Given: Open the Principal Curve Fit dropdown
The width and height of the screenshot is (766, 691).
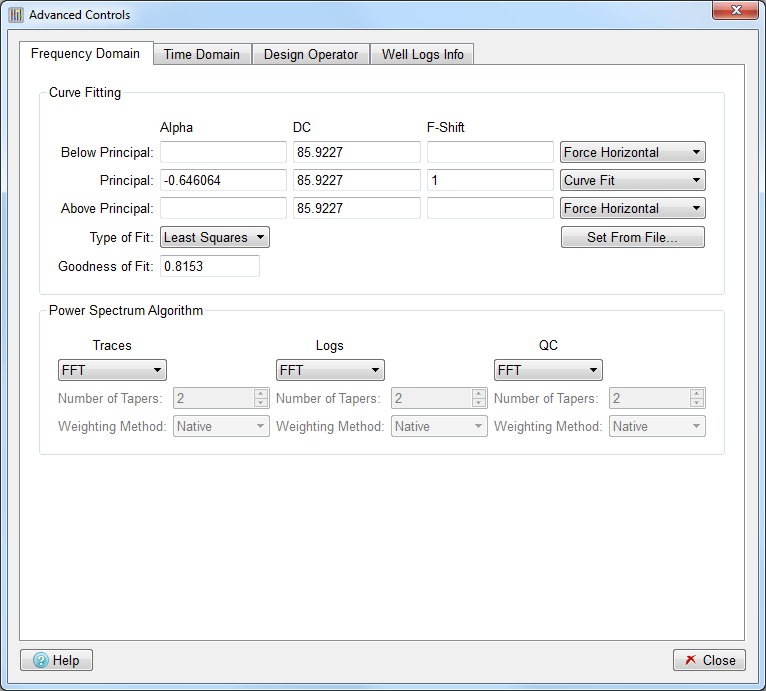Looking at the screenshot, I should coord(633,180).
